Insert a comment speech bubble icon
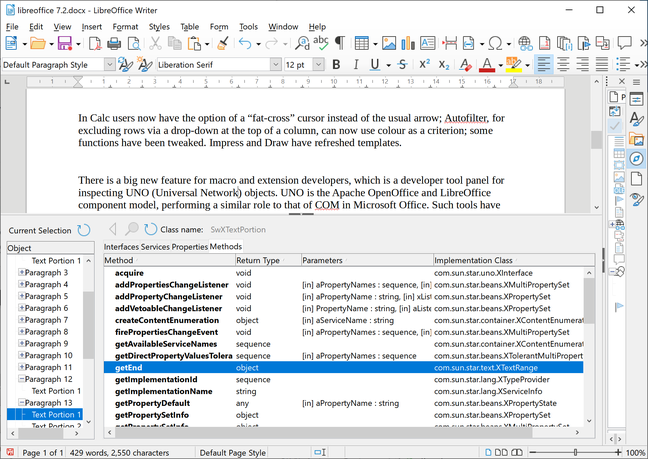Viewport: 648px width, 459px height. [x=624, y=42]
